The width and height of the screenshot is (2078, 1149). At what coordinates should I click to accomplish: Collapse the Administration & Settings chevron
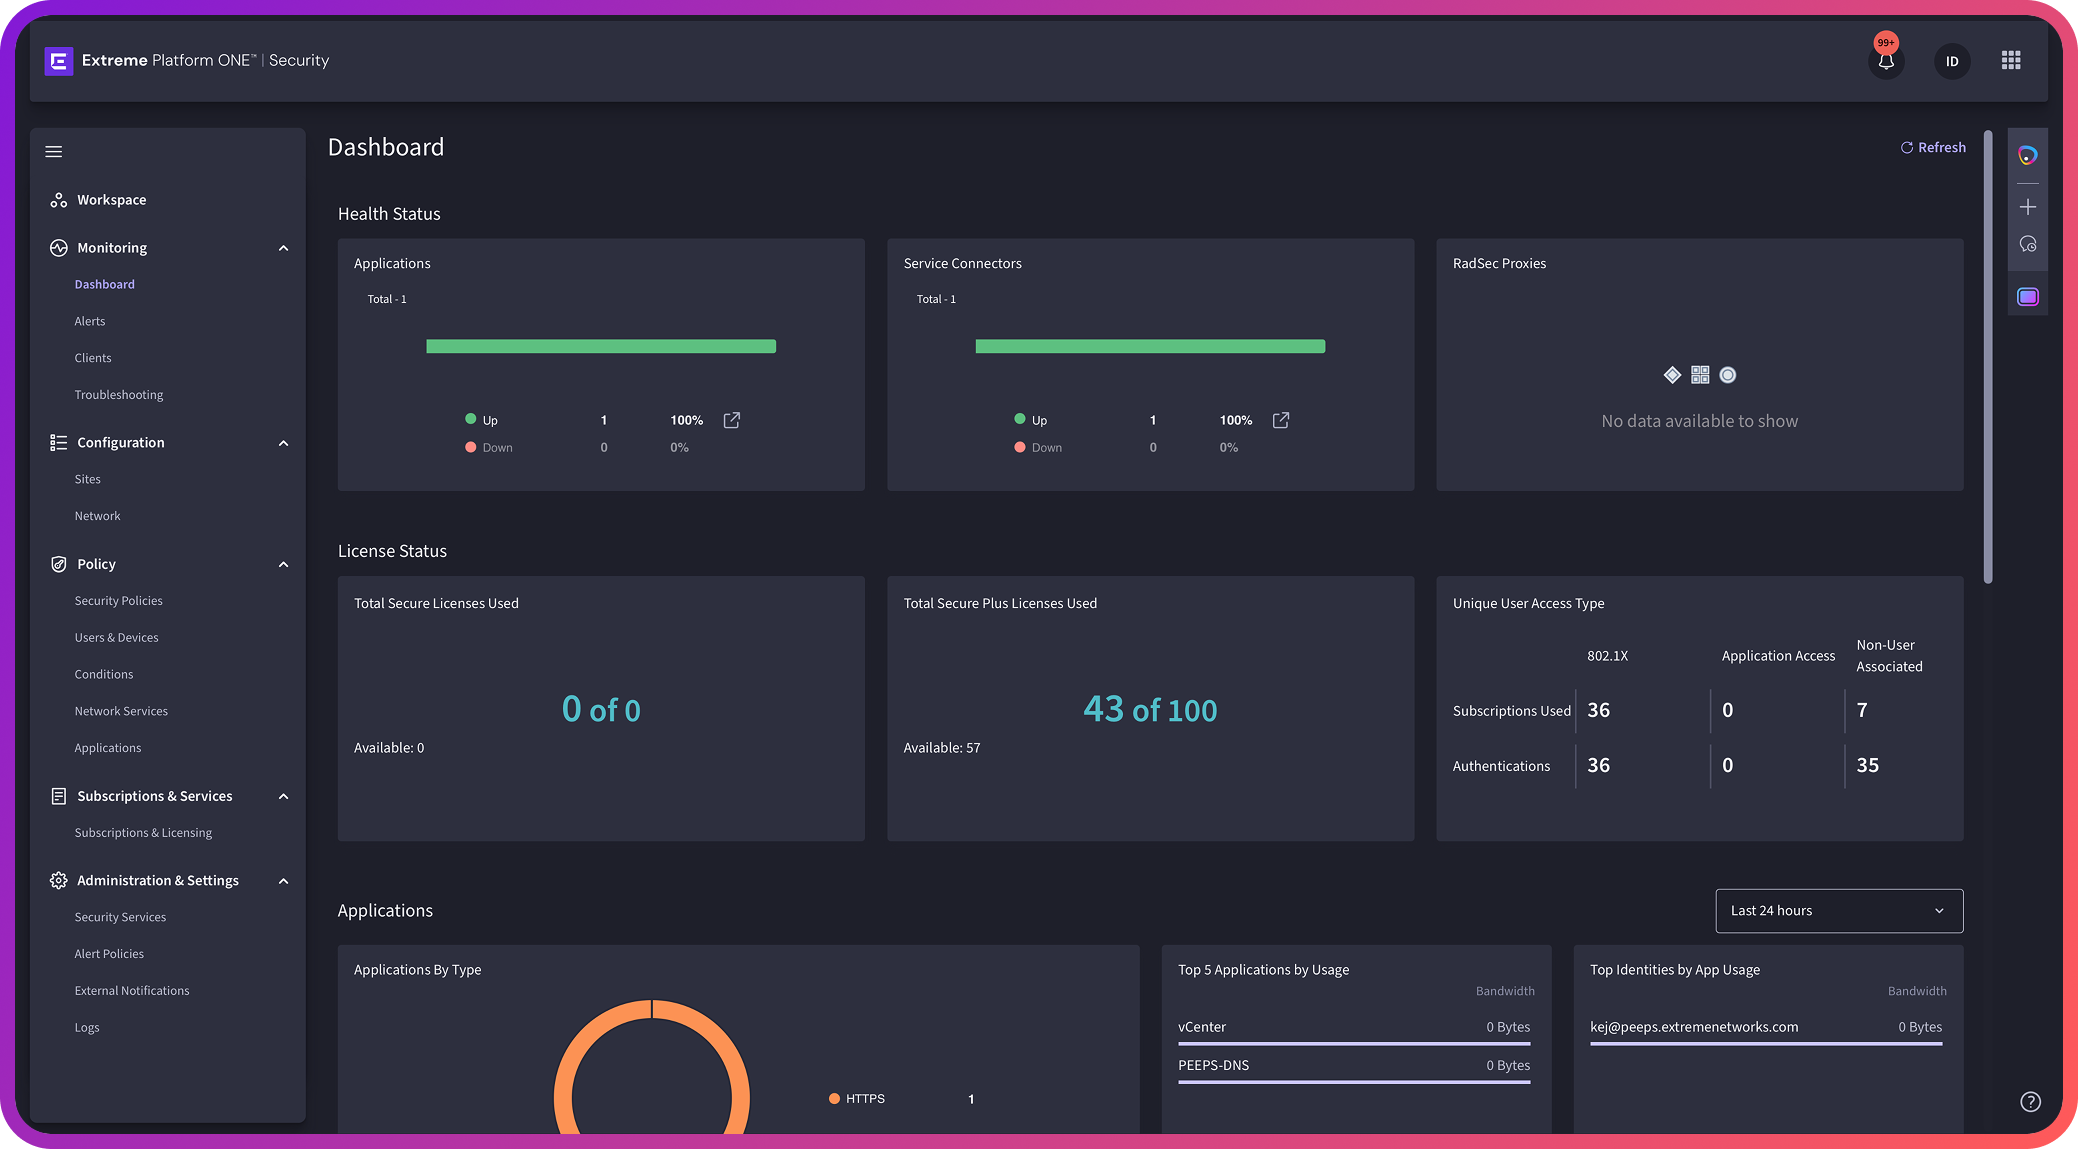coord(283,881)
